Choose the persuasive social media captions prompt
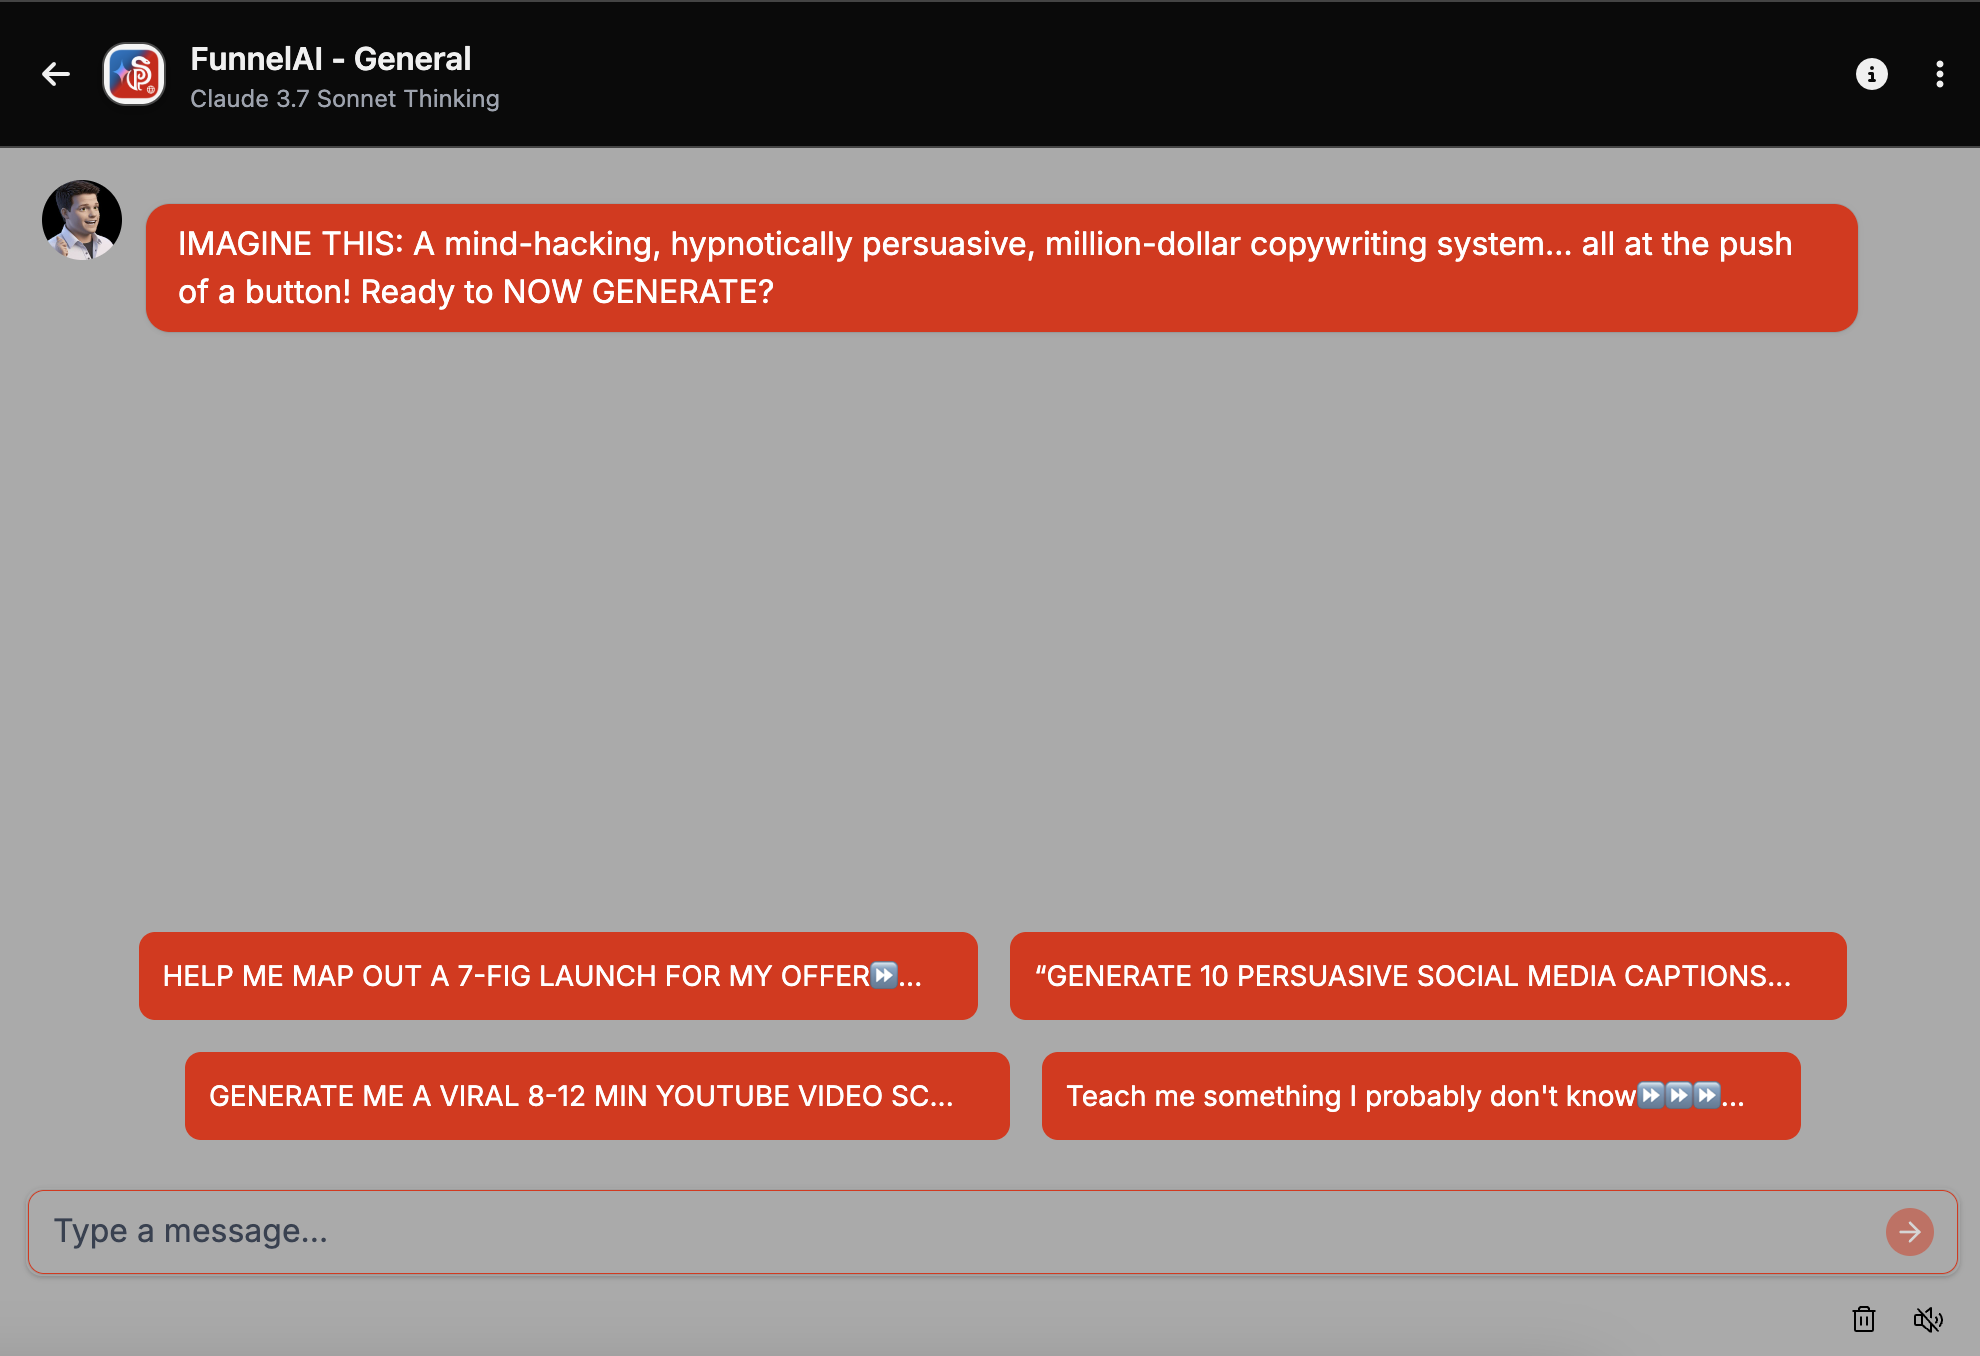 pos(1427,976)
